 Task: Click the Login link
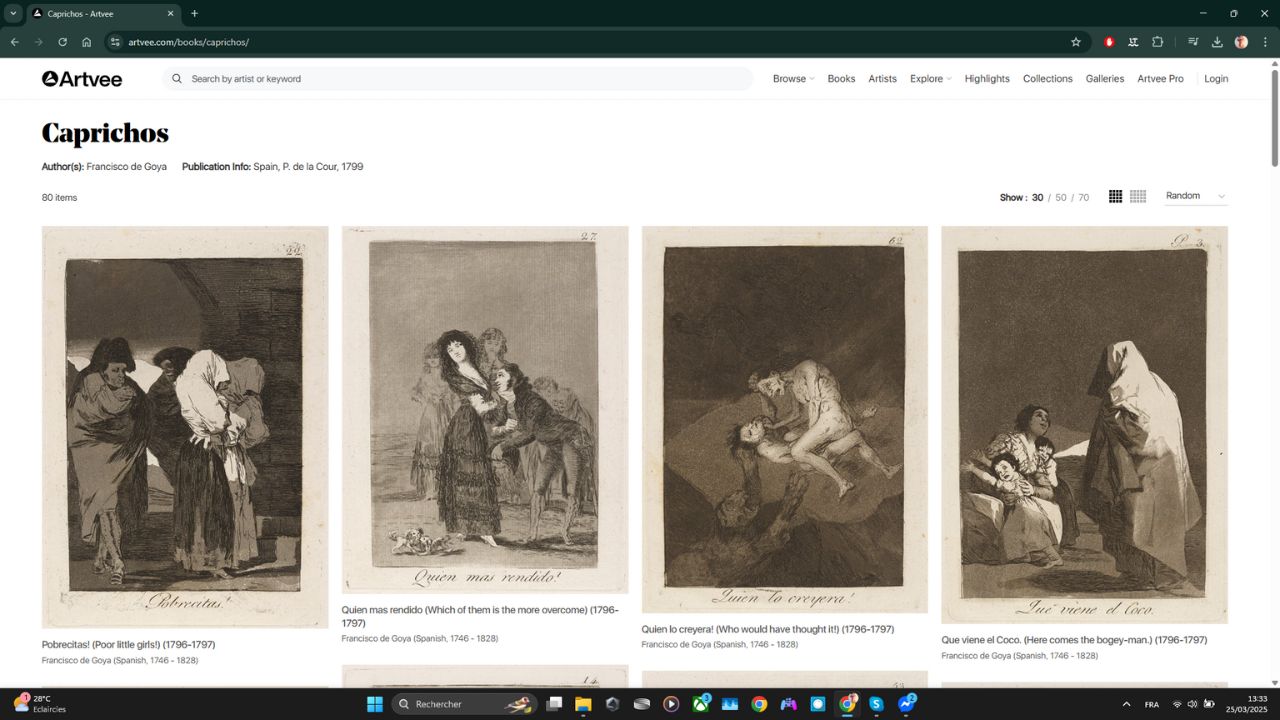point(1216,78)
